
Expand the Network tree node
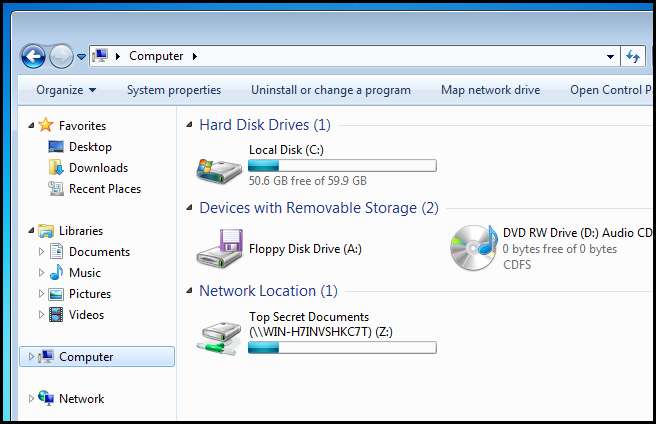coord(31,399)
